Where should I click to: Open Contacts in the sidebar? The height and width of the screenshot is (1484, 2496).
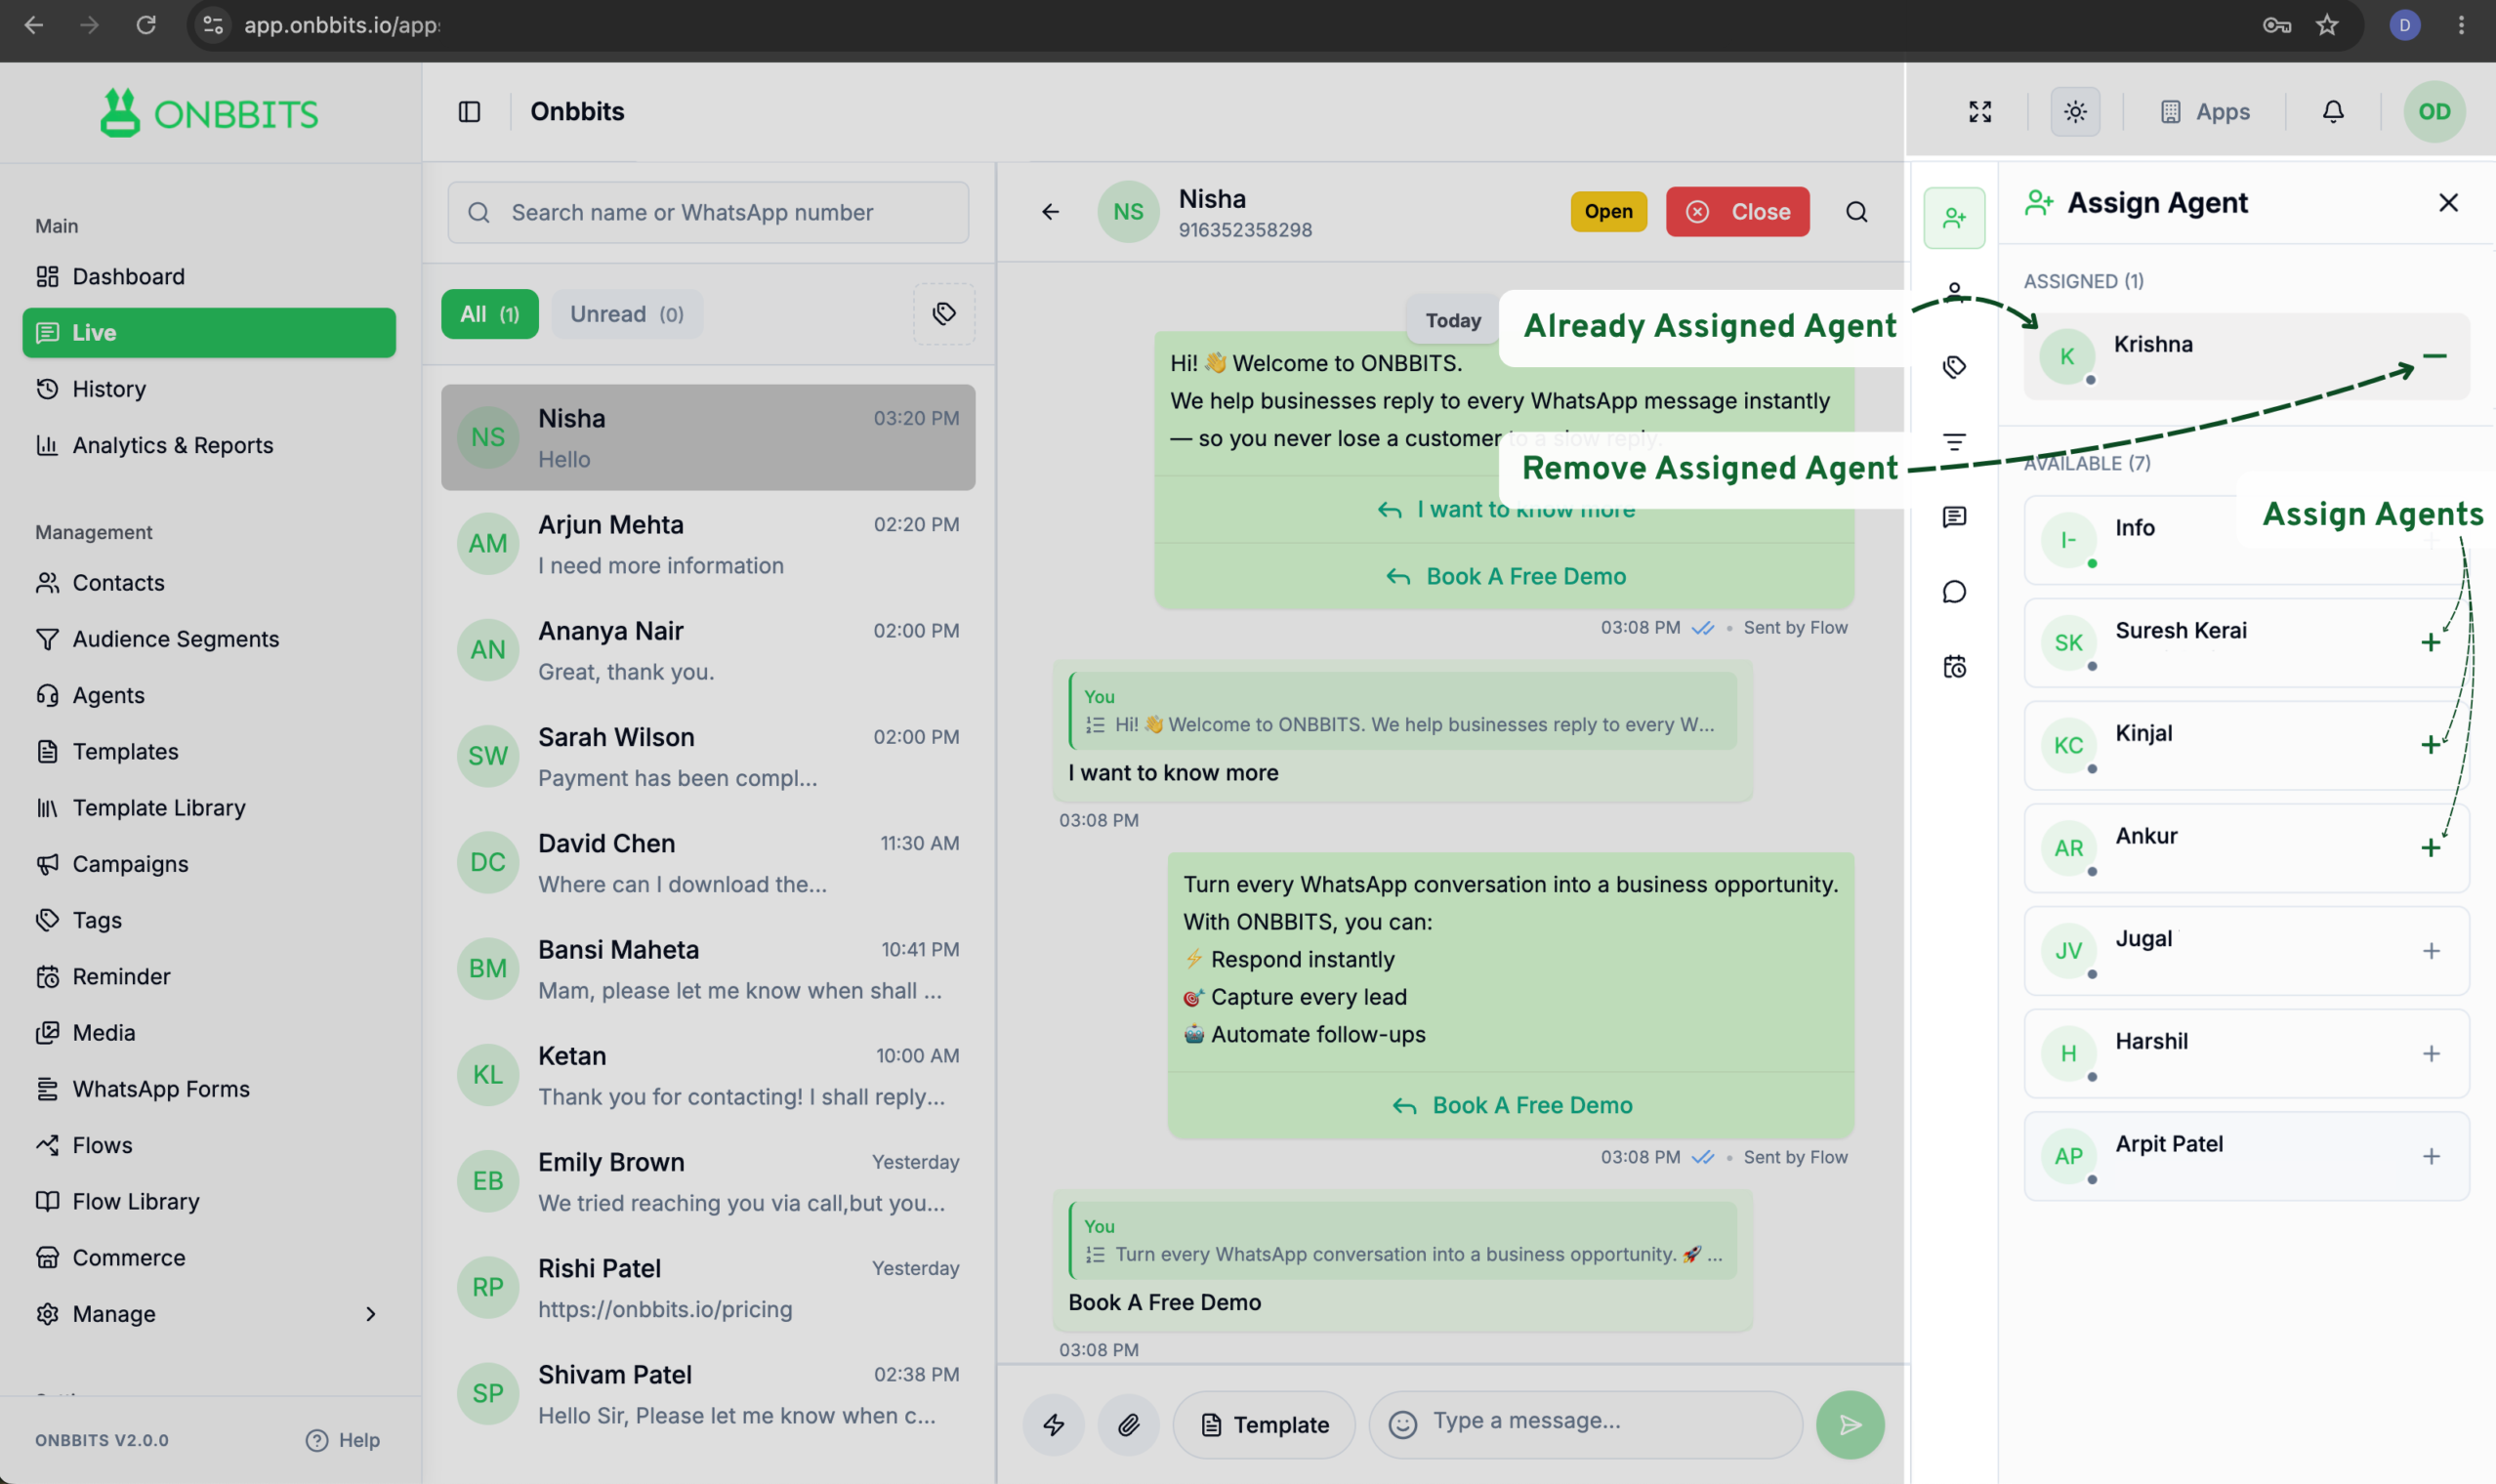(209, 582)
